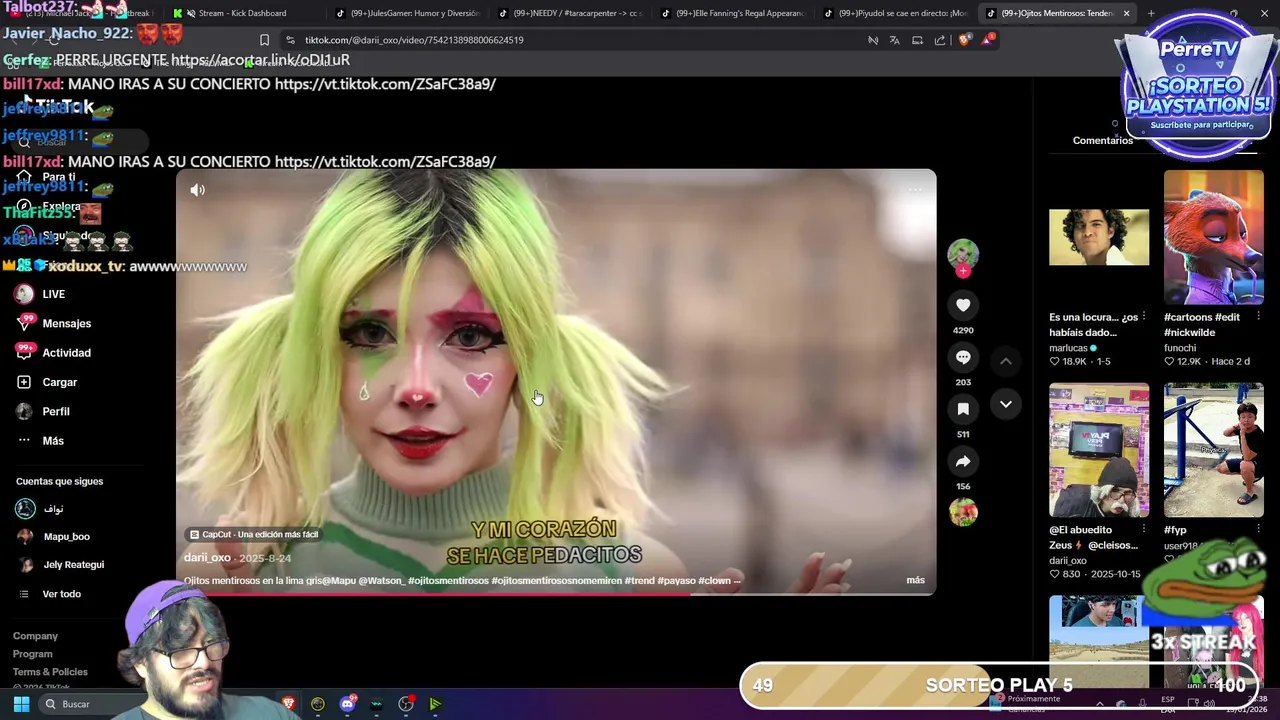Click the video progress bar to seek
This screenshot has height=720, width=1280.
(x=556, y=594)
